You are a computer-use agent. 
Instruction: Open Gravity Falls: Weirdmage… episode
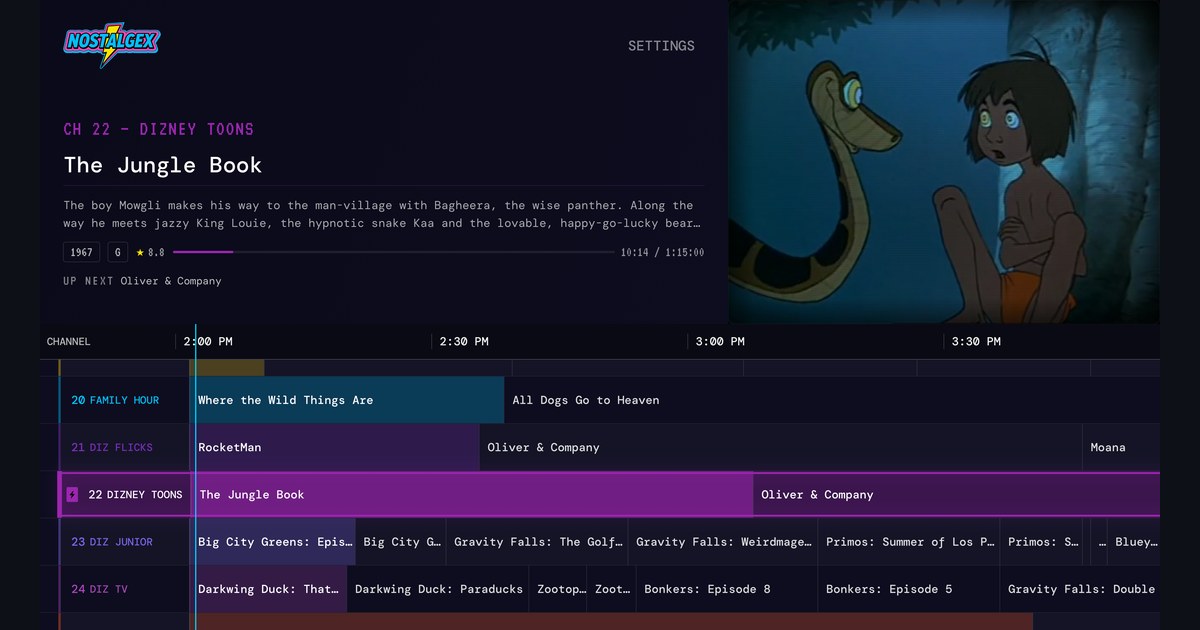coord(723,542)
